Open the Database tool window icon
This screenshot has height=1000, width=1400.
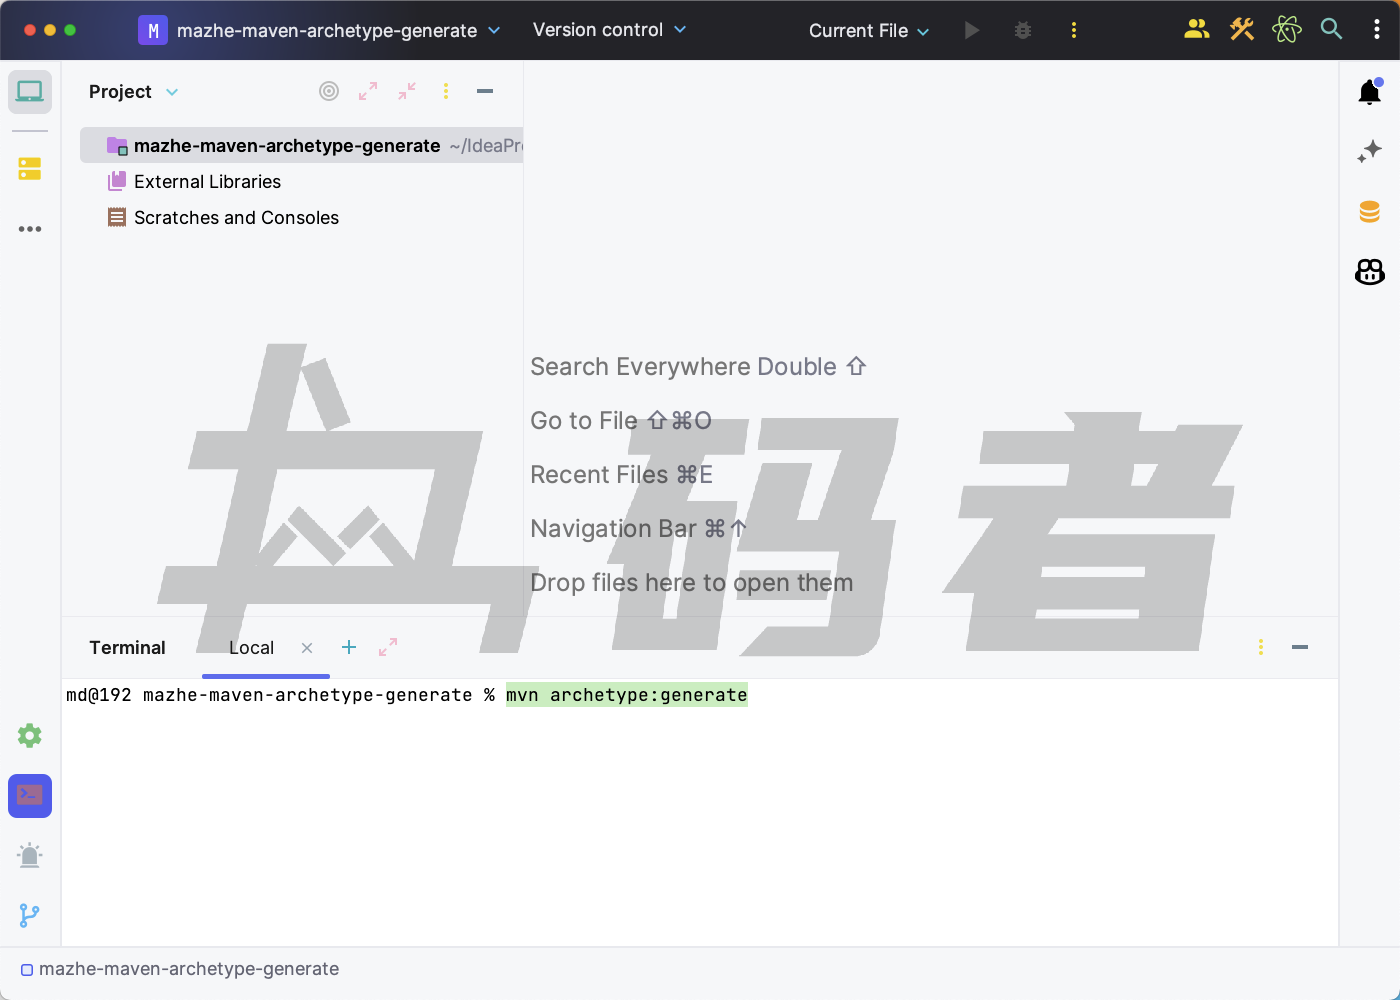[1369, 211]
